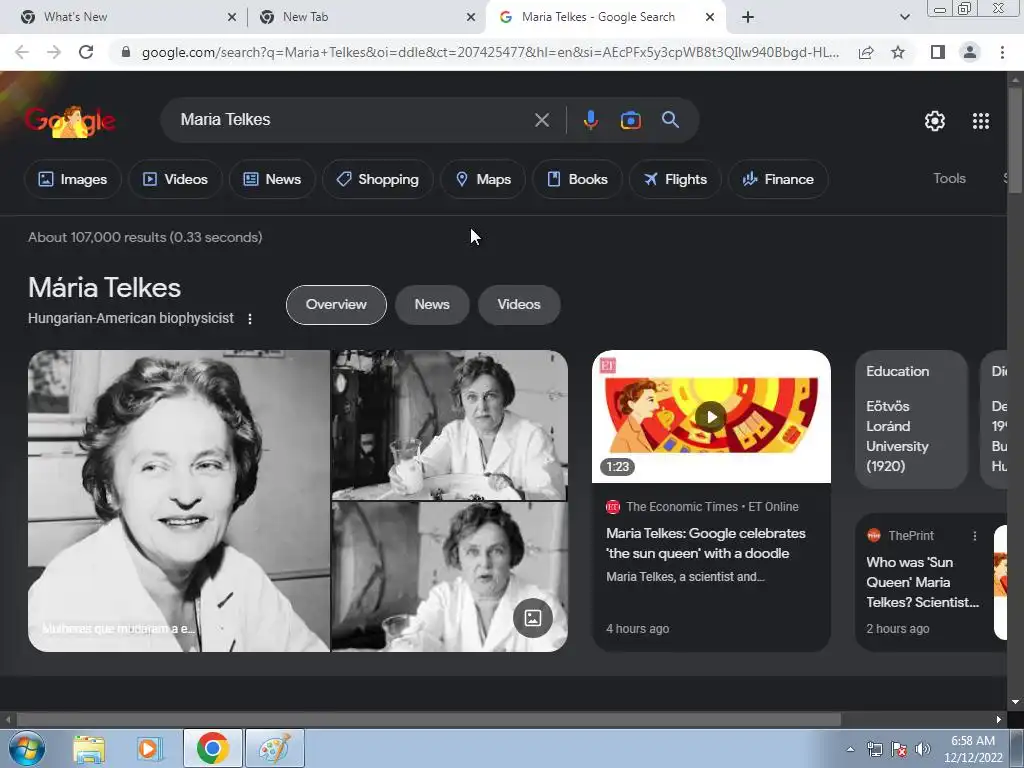Screen dimensions: 1024x768
Task: Share this page icon in address bar
Action: tap(866, 52)
